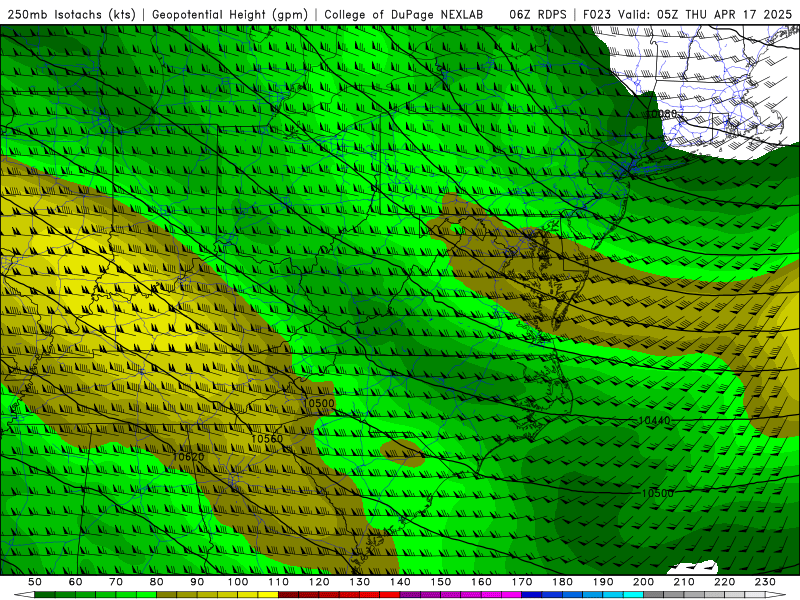Click the 110 value on the color scale
This screenshot has height=600, width=800.
coord(279,582)
